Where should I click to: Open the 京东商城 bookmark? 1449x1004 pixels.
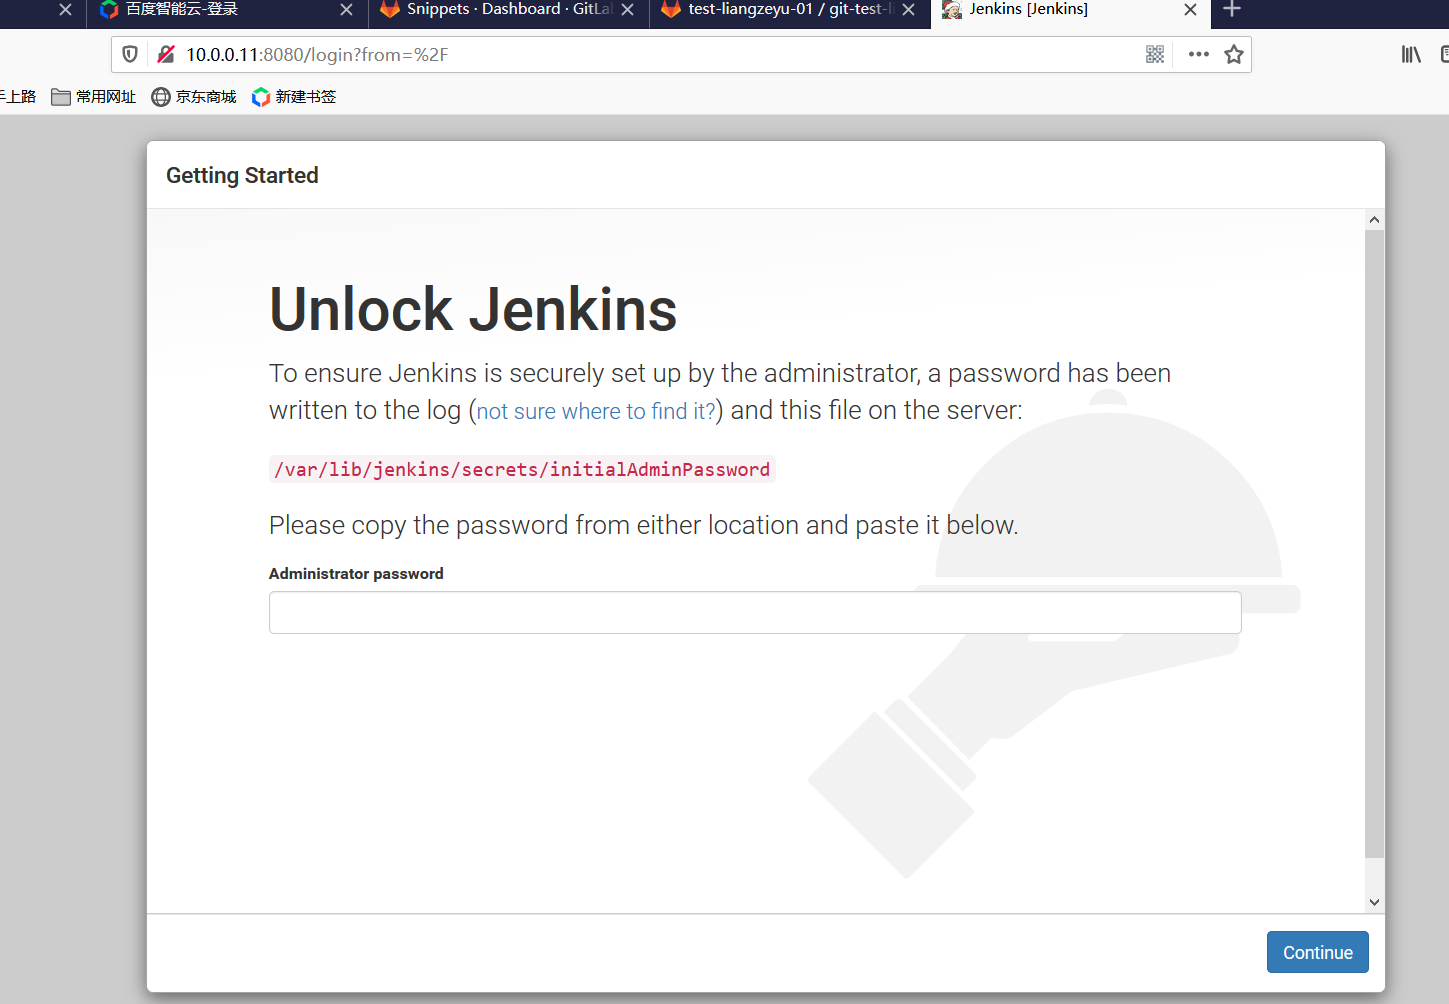point(194,97)
